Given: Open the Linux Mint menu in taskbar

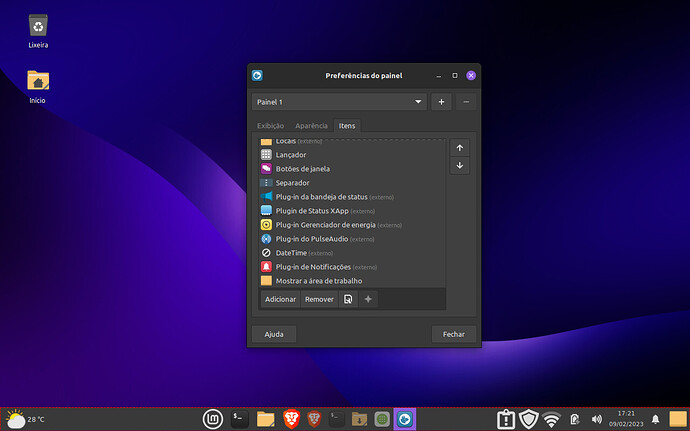Looking at the screenshot, I should 213,419.
